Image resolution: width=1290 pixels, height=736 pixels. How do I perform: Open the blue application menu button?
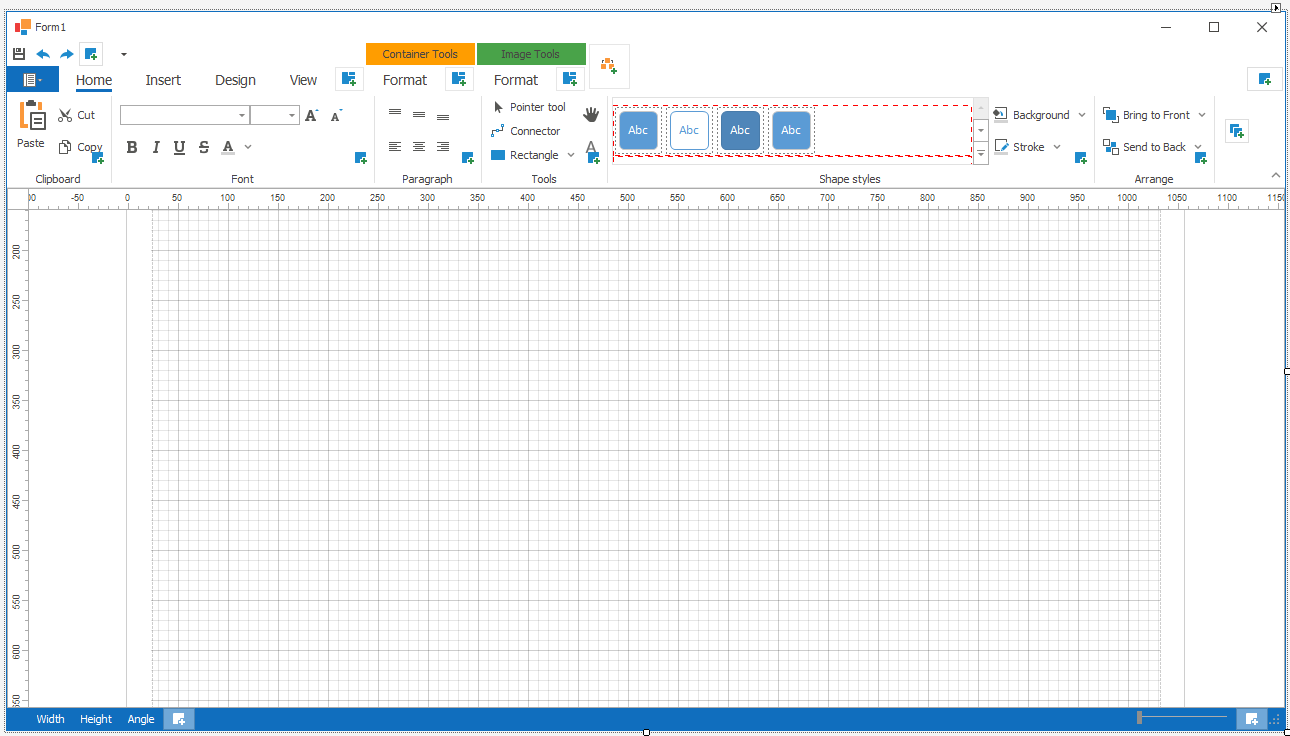tap(33, 80)
